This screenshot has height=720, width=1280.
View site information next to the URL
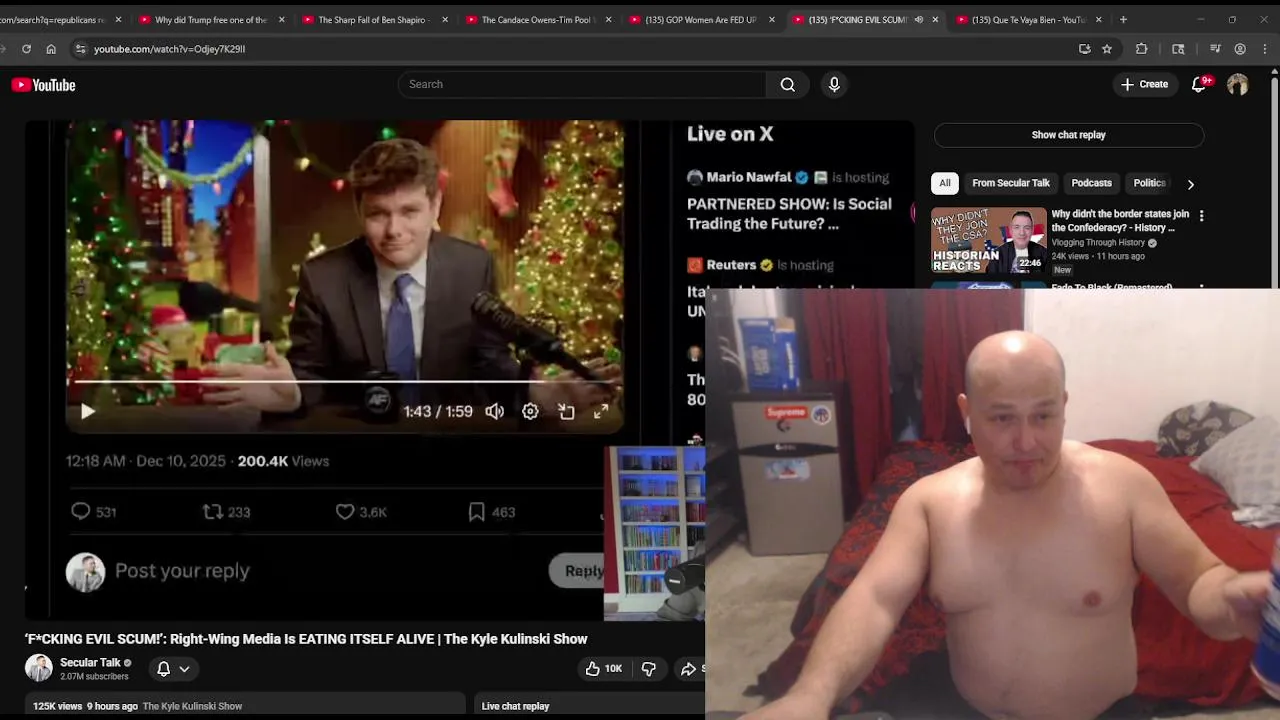80,48
